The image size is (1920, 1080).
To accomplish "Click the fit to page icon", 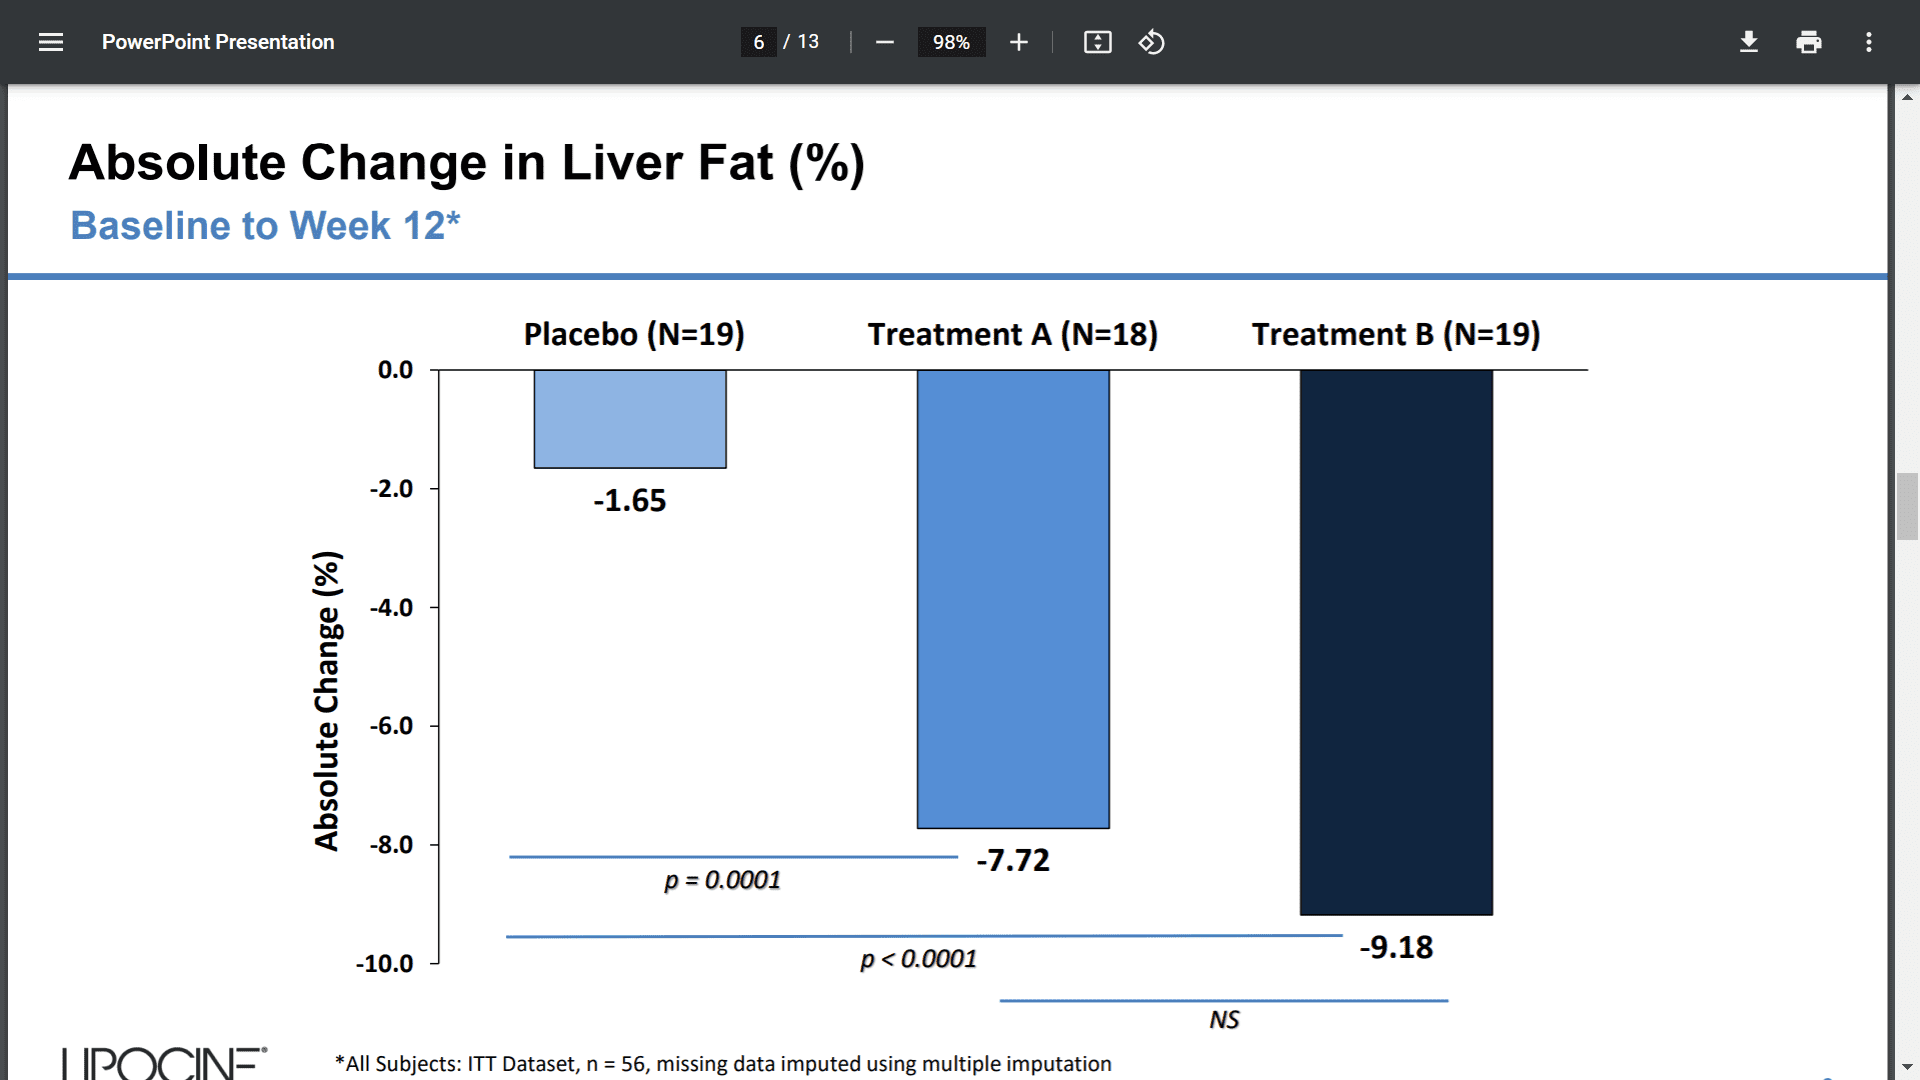I will [x=1097, y=42].
